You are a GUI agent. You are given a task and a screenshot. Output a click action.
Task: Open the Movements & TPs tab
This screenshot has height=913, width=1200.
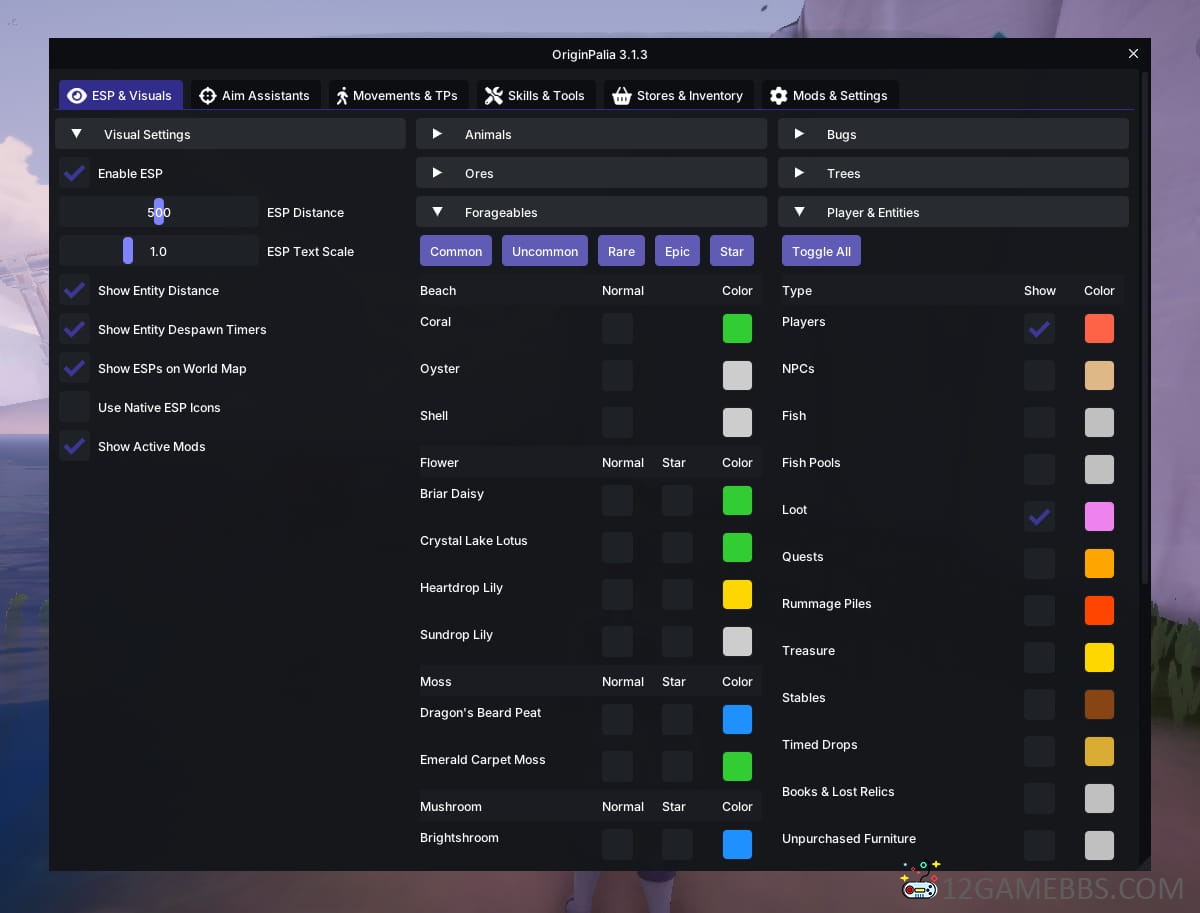398,95
